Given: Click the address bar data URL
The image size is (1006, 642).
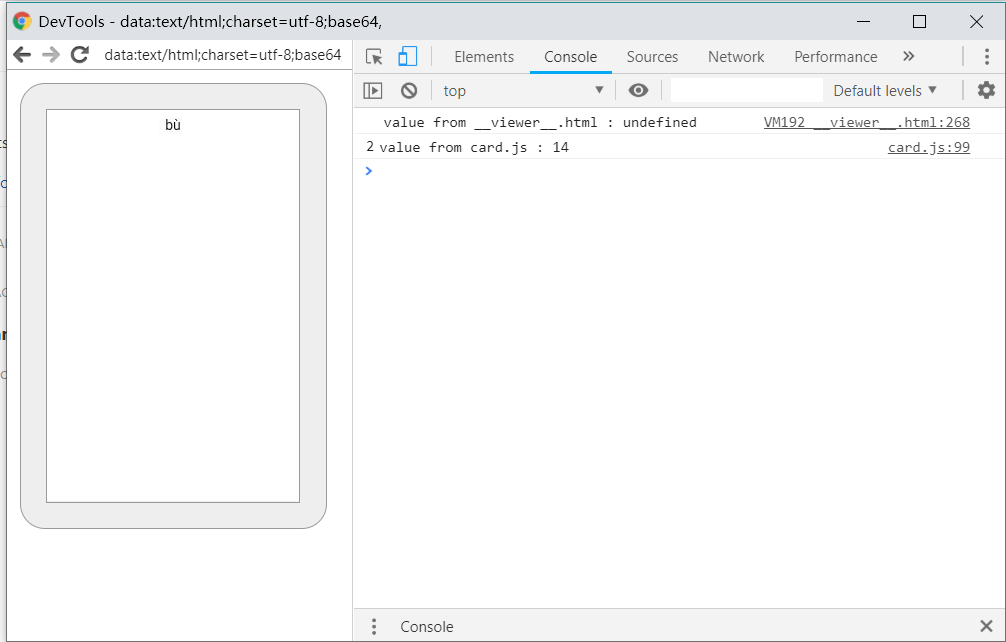Looking at the screenshot, I should click(223, 55).
